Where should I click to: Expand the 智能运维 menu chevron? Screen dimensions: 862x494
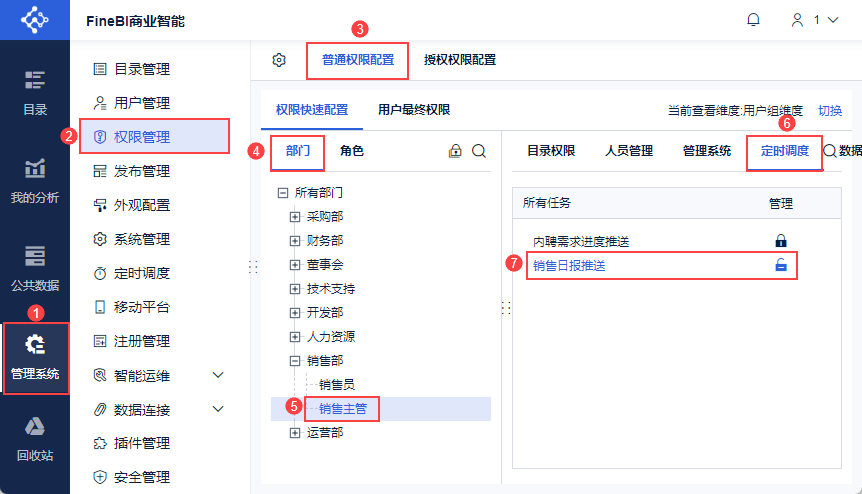218,375
